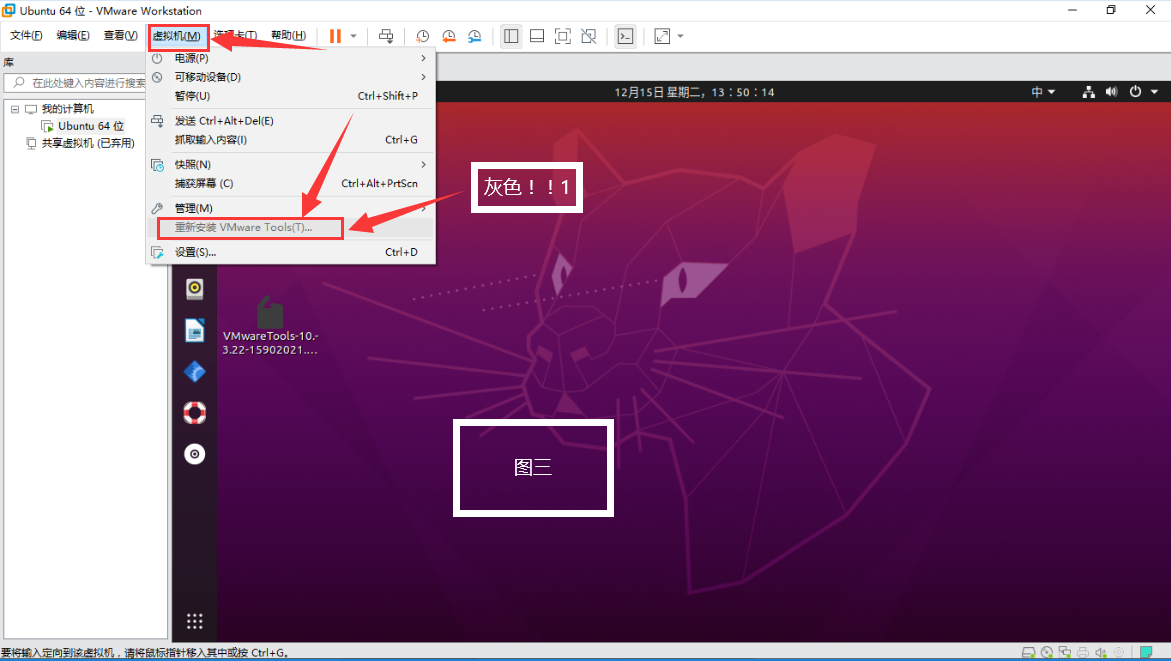Open Ubuntu clock showing 12月15日 星期二
Image resolution: width=1171 pixels, height=661 pixels.
pos(694,92)
